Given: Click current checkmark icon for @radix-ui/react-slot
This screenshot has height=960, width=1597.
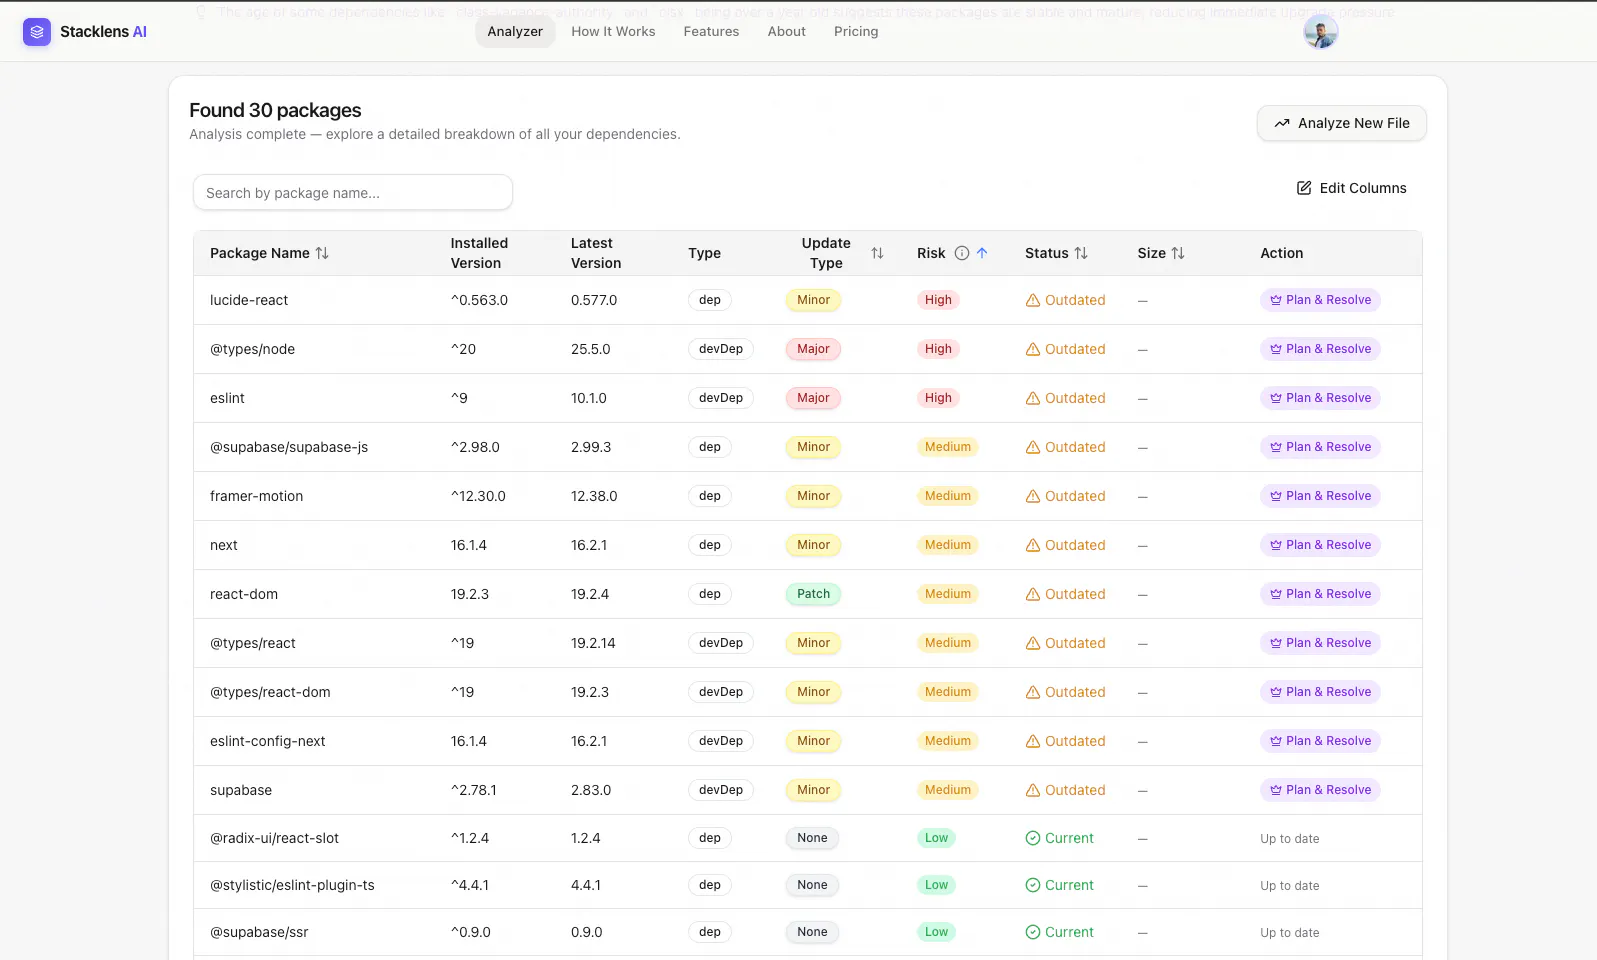Looking at the screenshot, I should click(1033, 838).
